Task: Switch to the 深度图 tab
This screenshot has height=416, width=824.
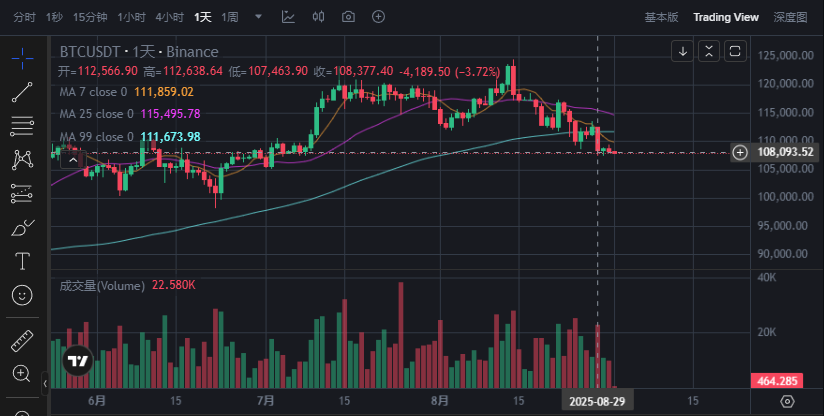Action: (790, 17)
